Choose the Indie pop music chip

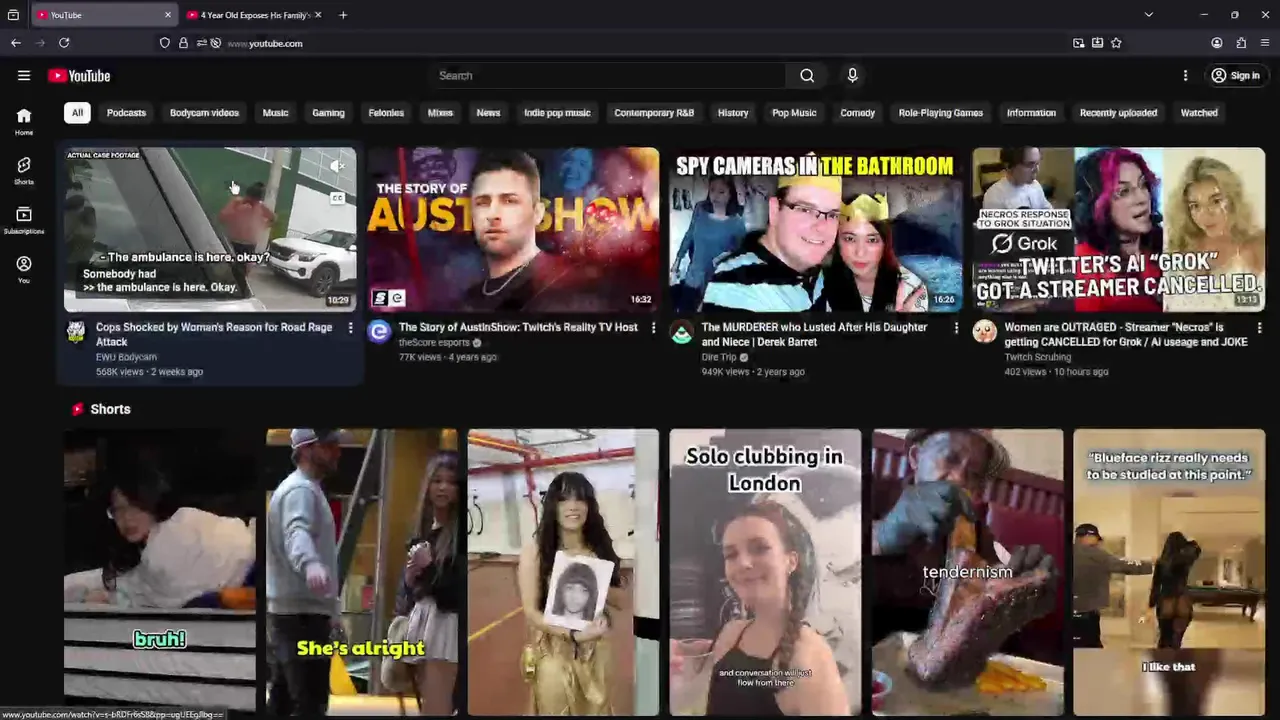(x=557, y=113)
